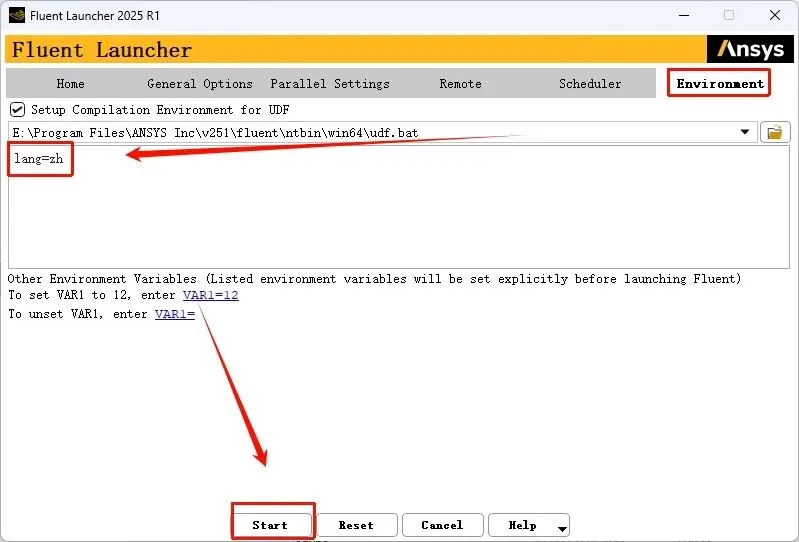
Task: Expand the Help button dropdown arrow
Action: pos(562,528)
